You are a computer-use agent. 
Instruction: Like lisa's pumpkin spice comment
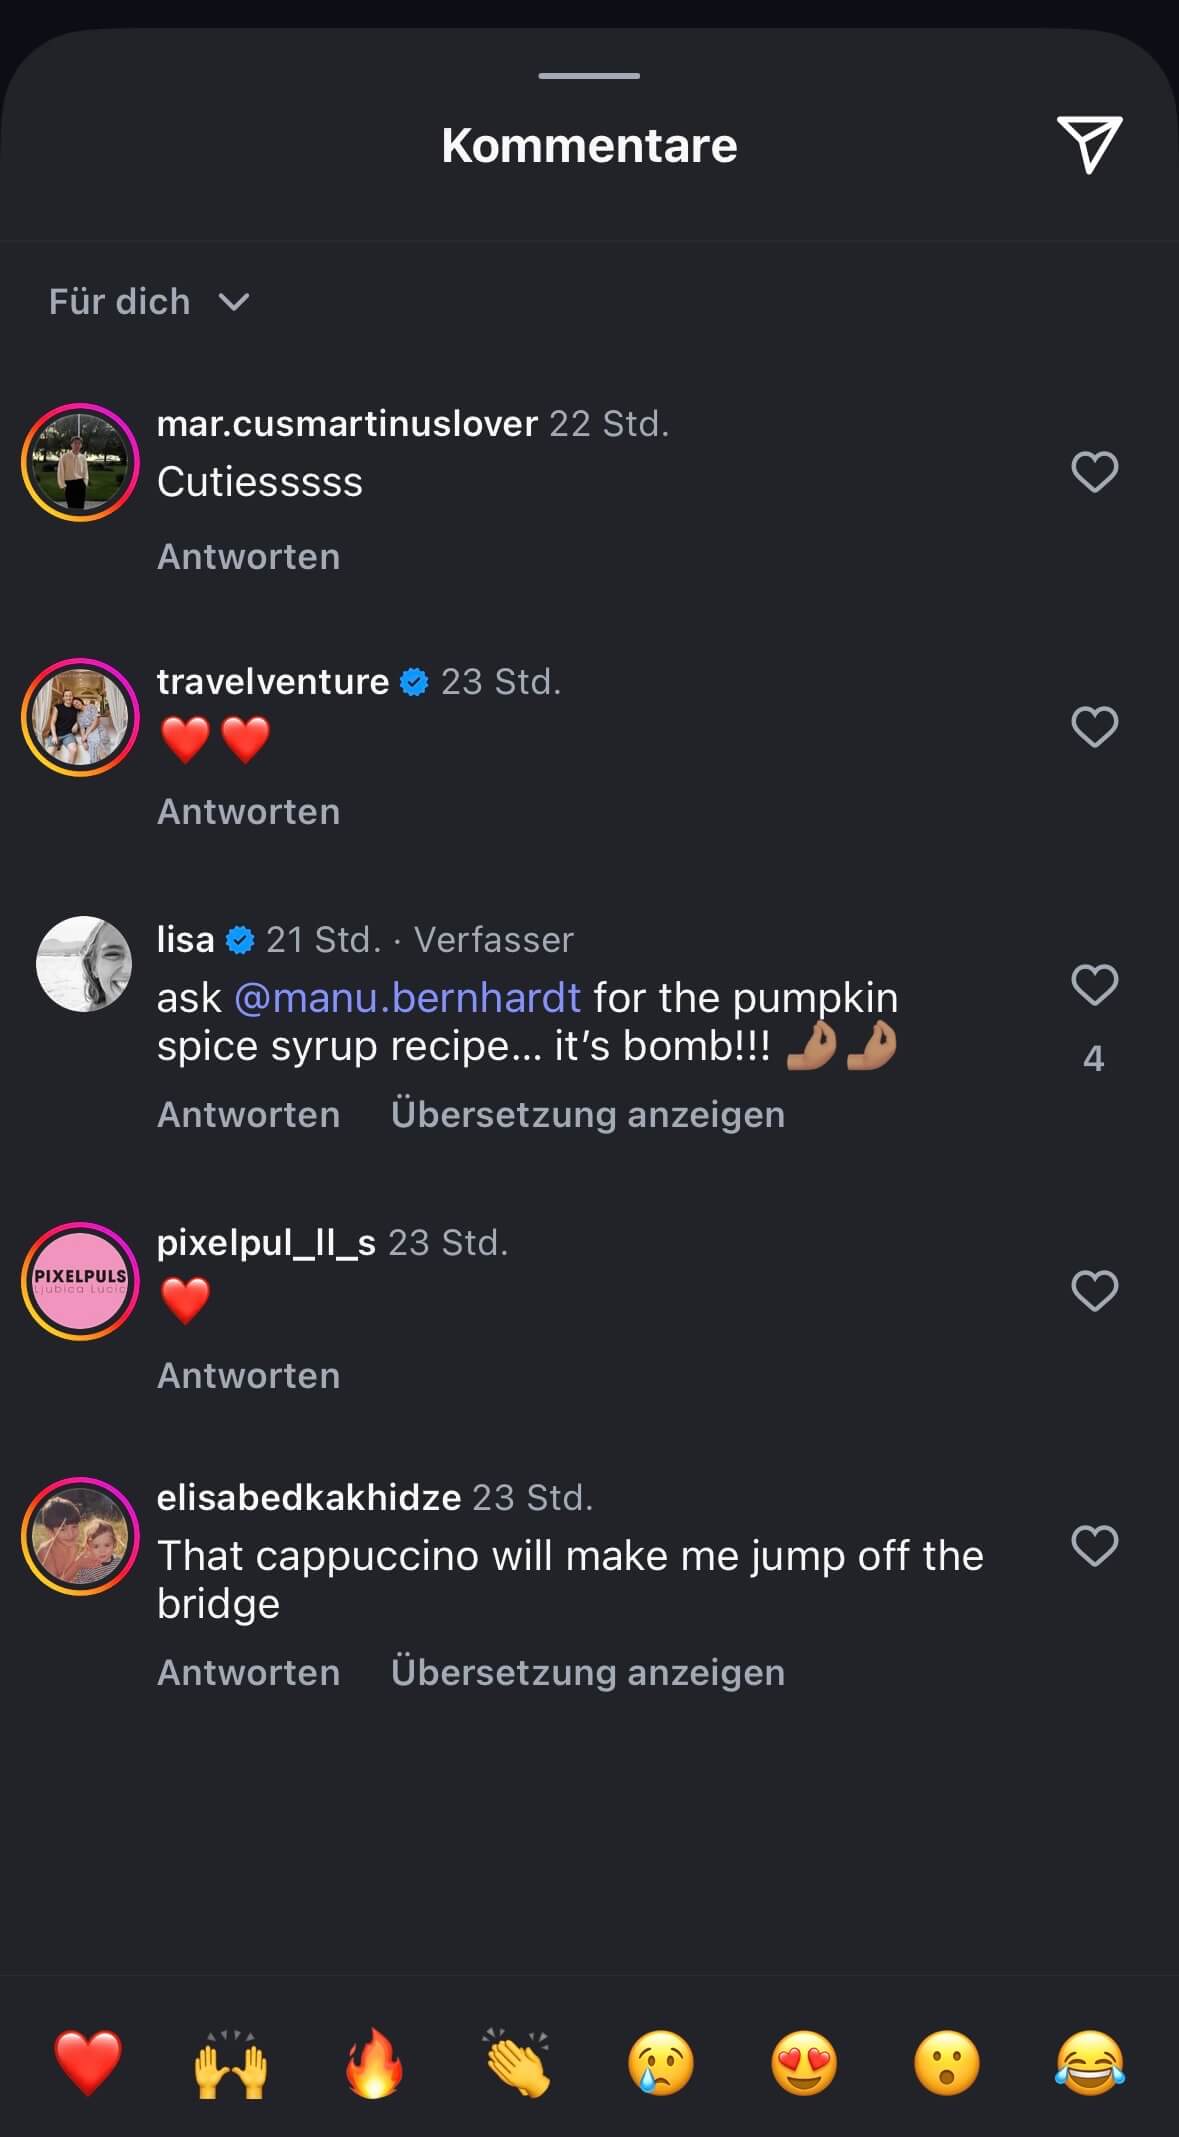[x=1094, y=985]
